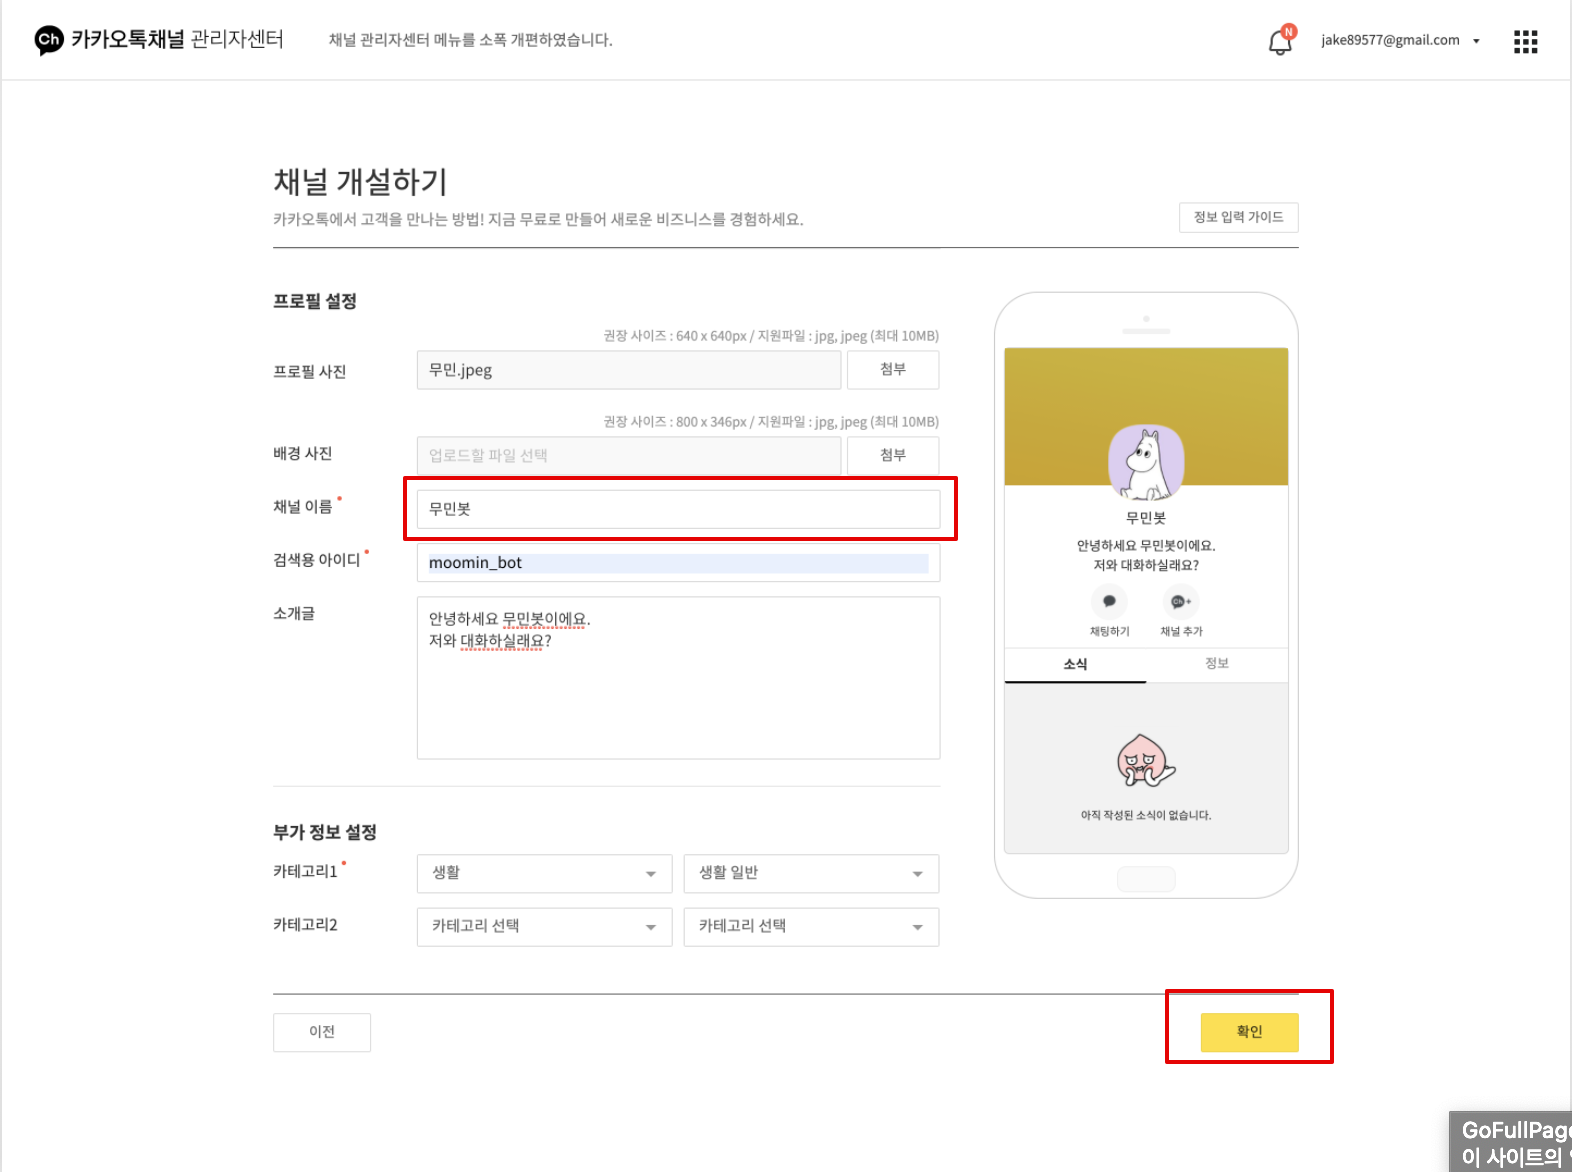Click the profile photo file field 무민.jpeg

pos(629,370)
